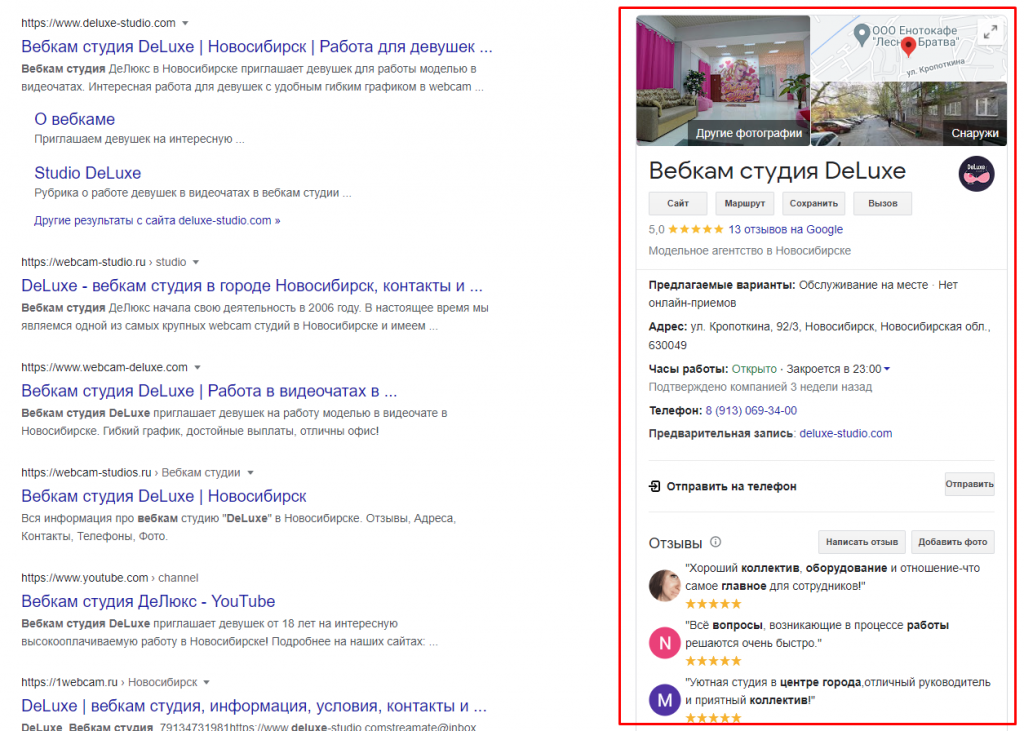This screenshot has height=731, width=1024.
Task: Open deluxe-studio.com booking link
Action: pos(846,433)
